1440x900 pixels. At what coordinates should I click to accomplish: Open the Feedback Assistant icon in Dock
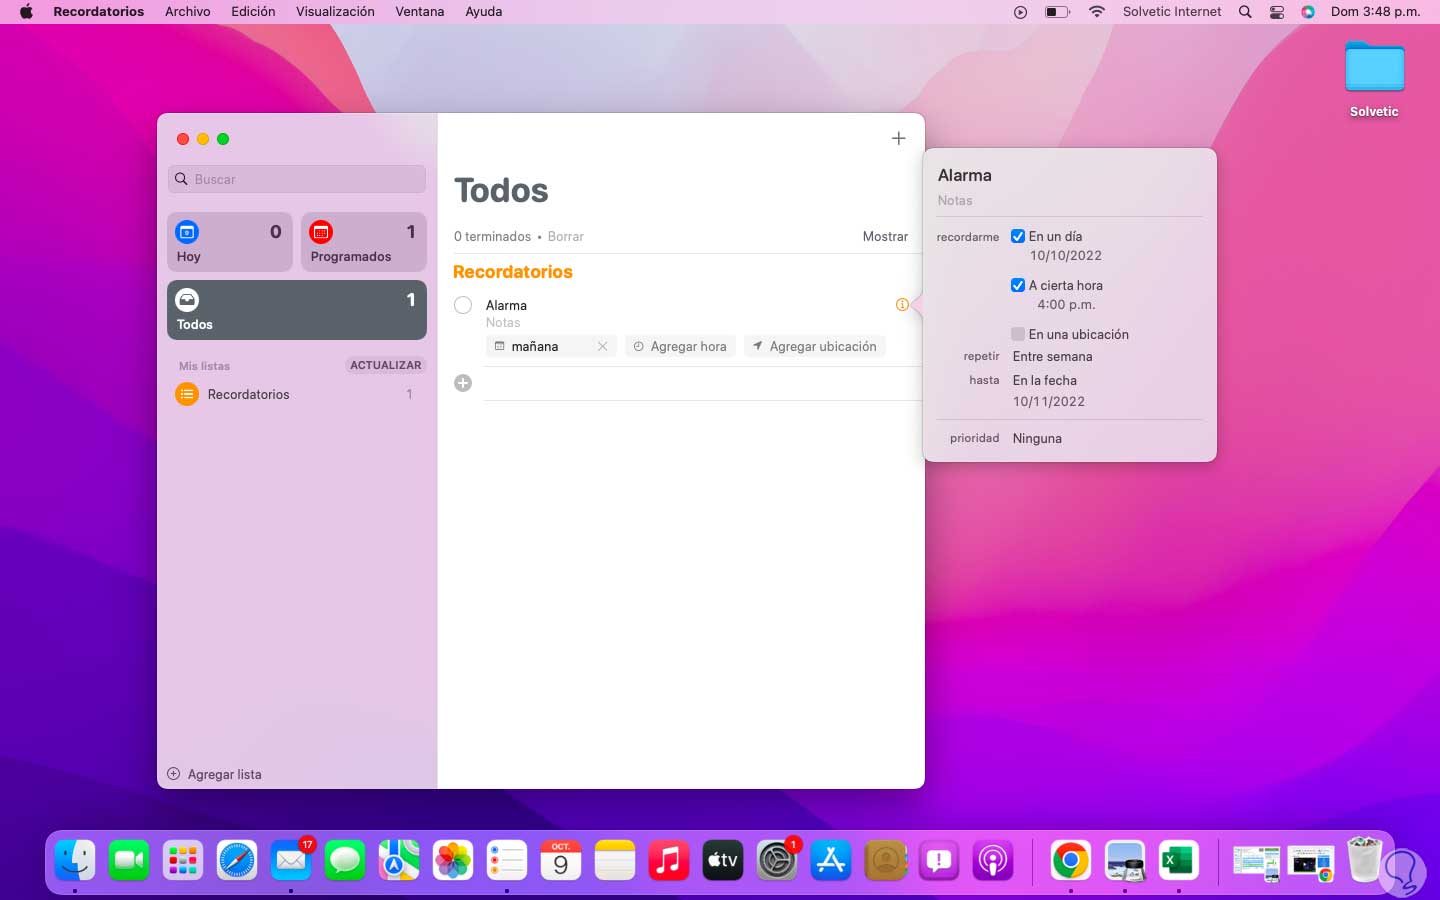tap(939, 860)
